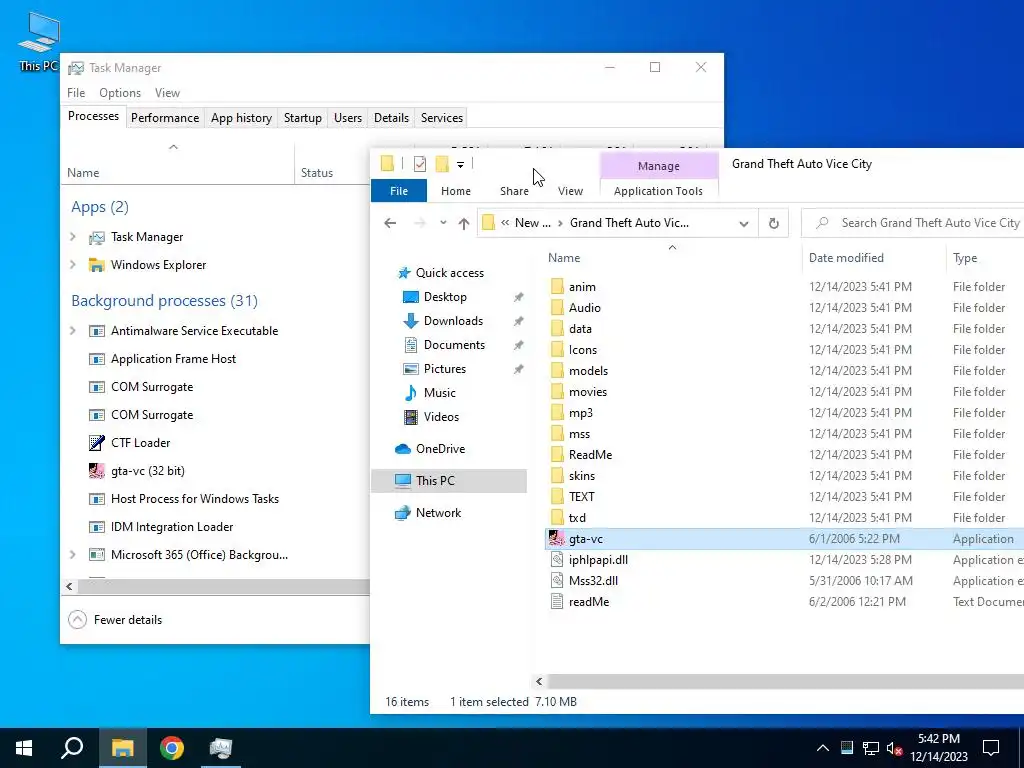Switch to Startup tab

[302, 118]
